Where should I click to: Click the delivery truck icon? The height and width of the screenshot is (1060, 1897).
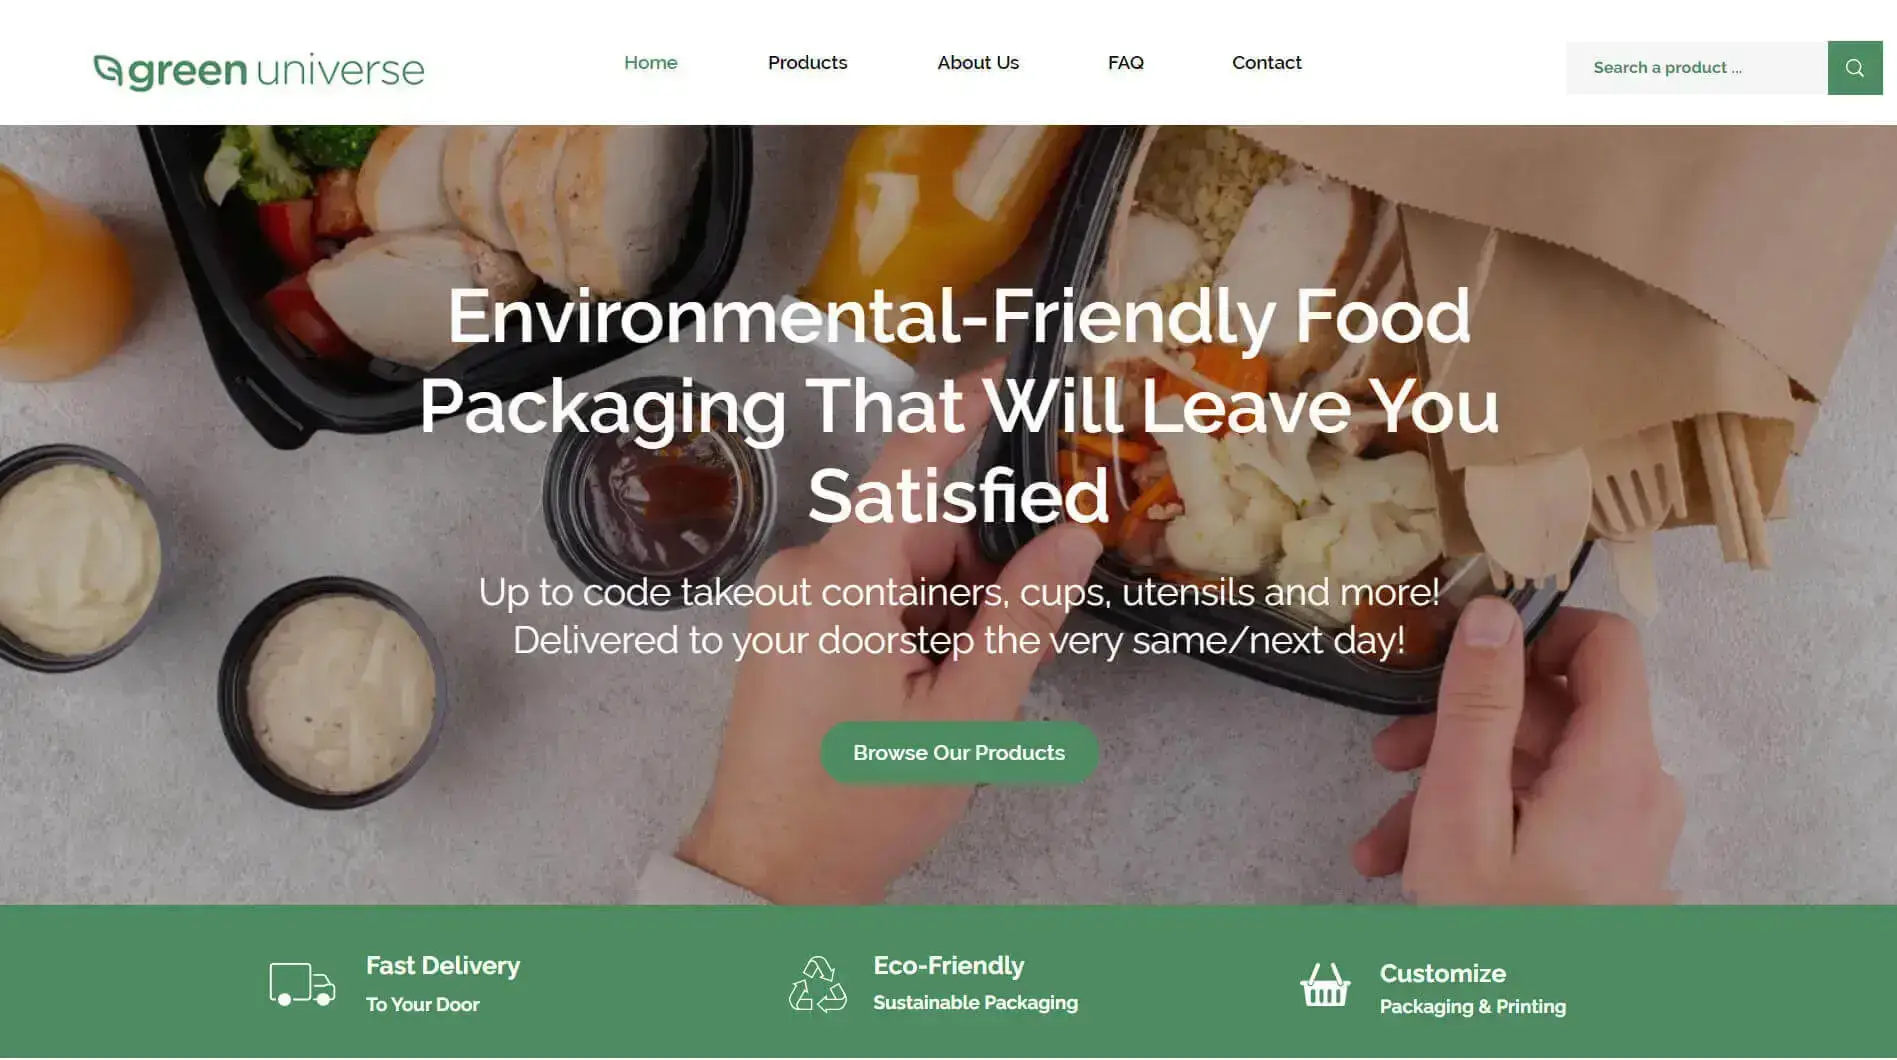[x=302, y=984]
